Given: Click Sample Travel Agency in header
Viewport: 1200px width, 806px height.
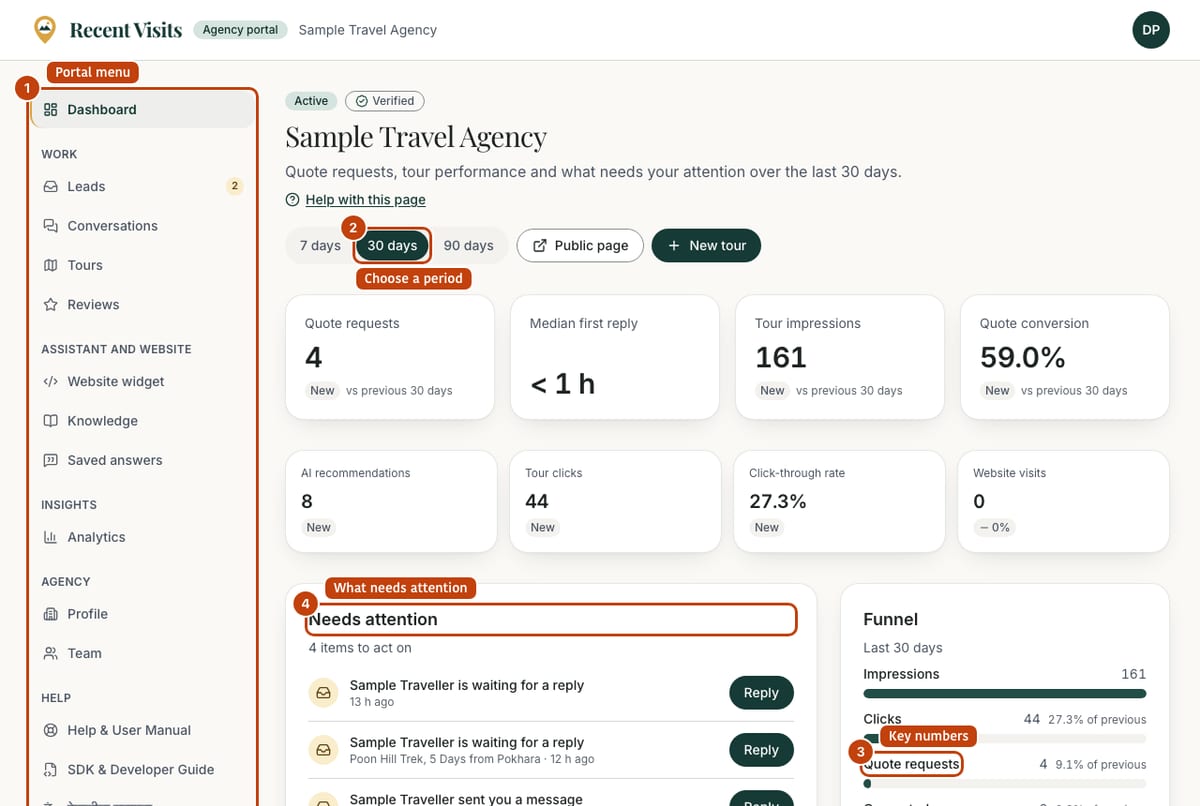Looking at the screenshot, I should 368,30.
